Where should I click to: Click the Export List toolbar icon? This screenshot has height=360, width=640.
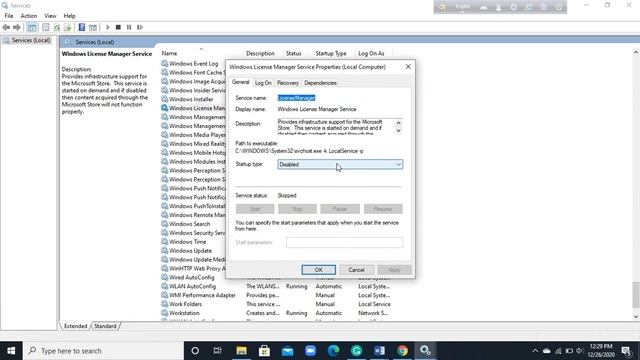[x=67, y=27]
